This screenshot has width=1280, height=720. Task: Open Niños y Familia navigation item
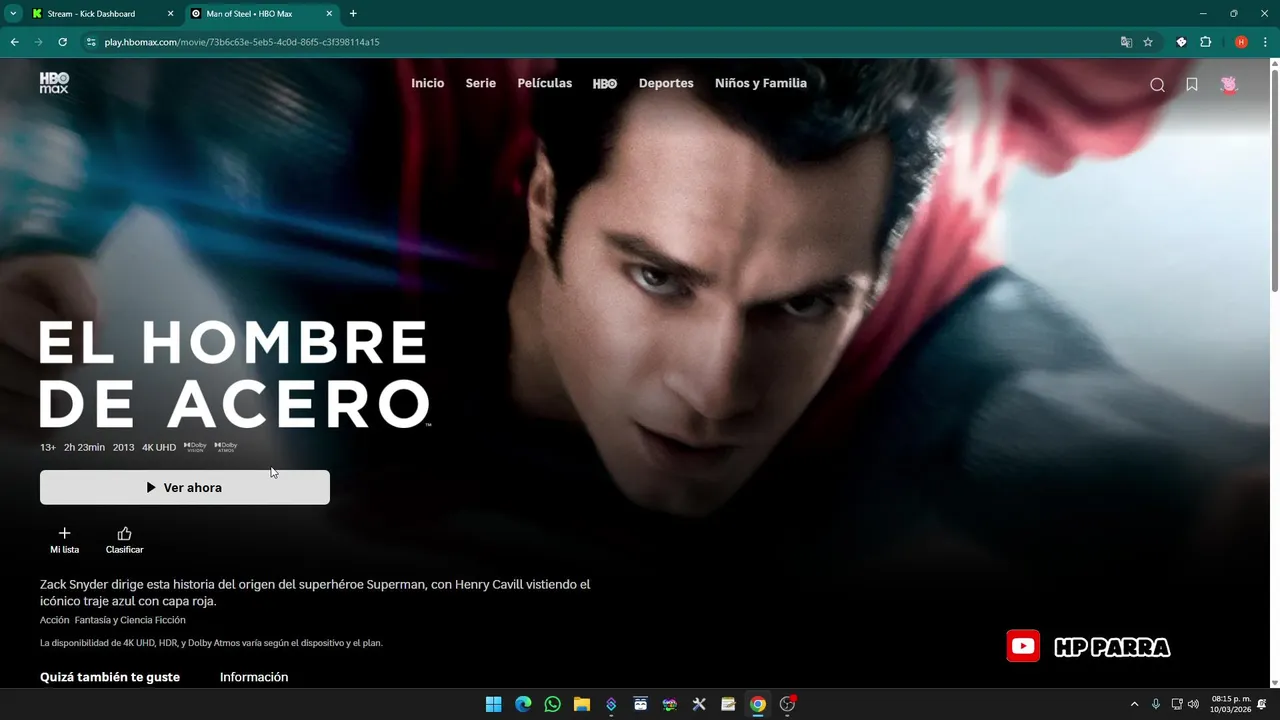761,83
